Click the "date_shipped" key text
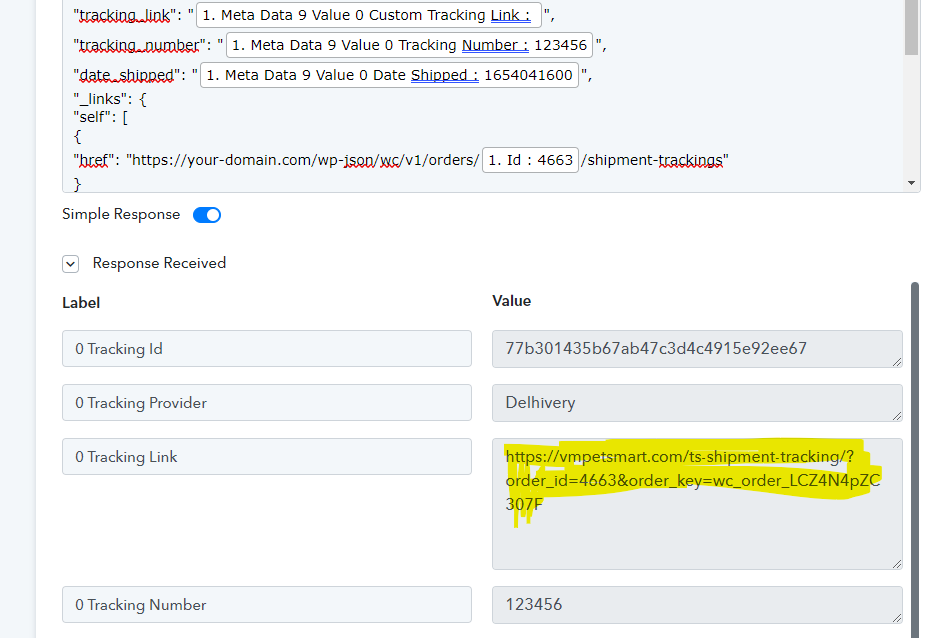The width and height of the screenshot is (934, 638). (x=127, y=76)
